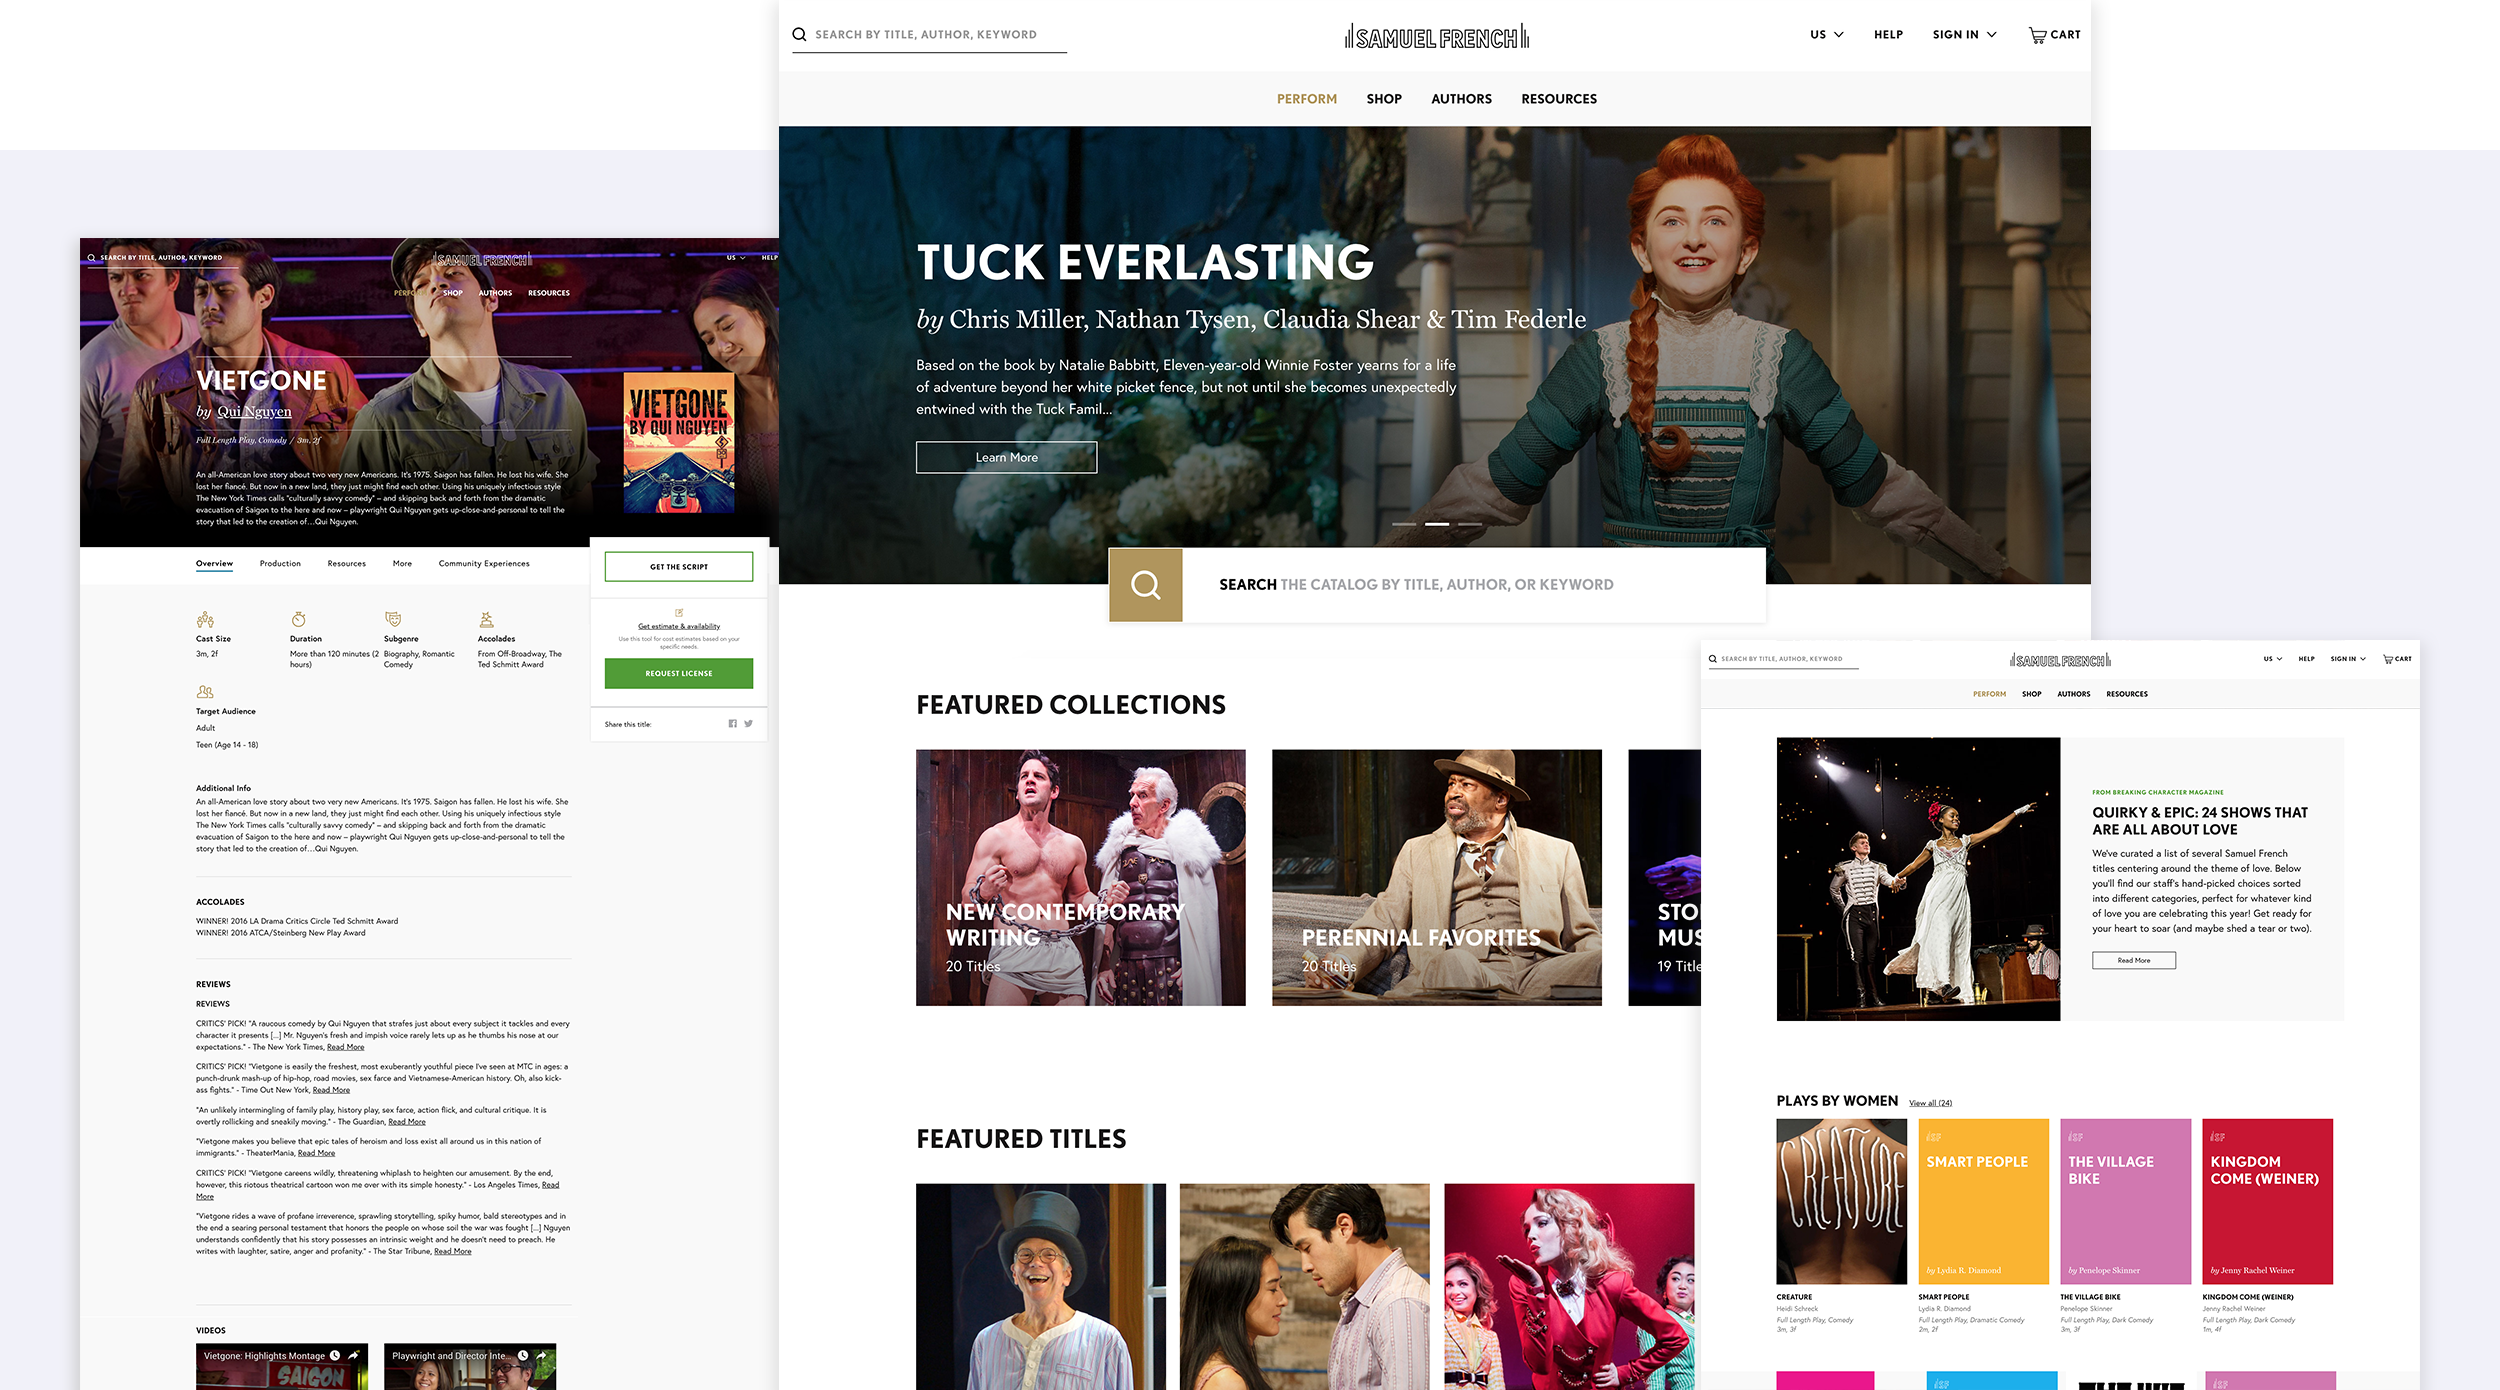Screen dimensions: 2500x1390
Task: Click Read More after The New York Times review
Action: pyautogui.click(x=346, y=1047)
